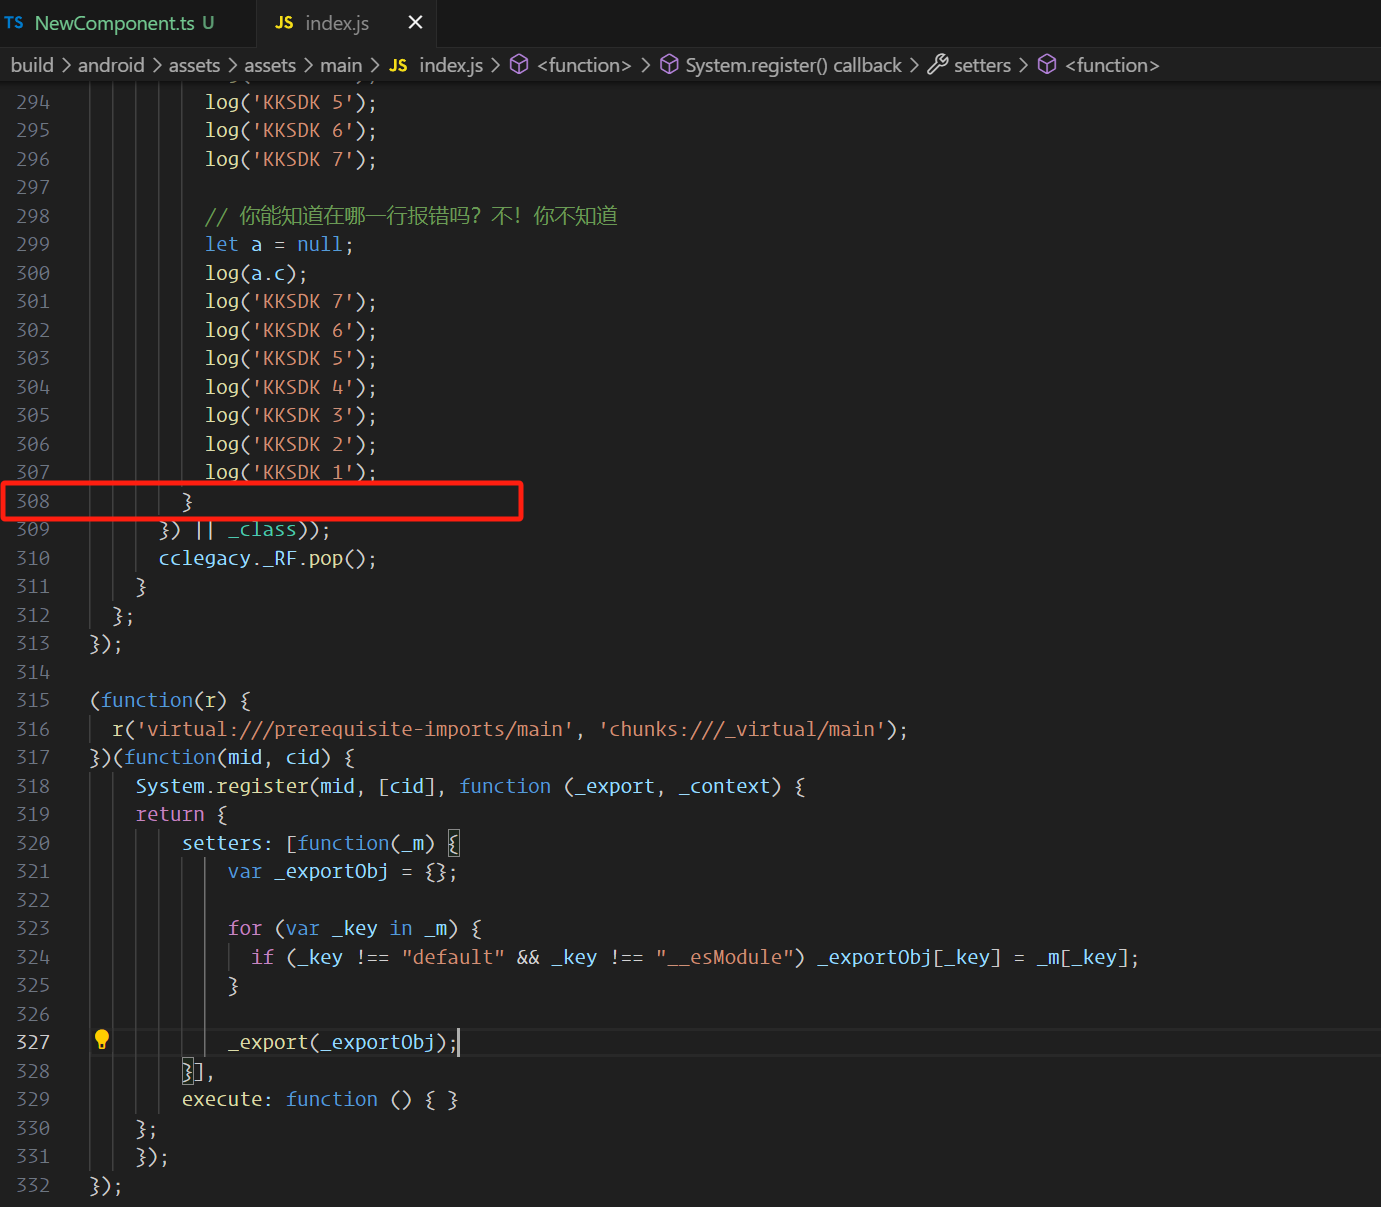Click 'return {' on line 319
This screenshot has height=1207, width=1381.
click(x=181, y=814)
